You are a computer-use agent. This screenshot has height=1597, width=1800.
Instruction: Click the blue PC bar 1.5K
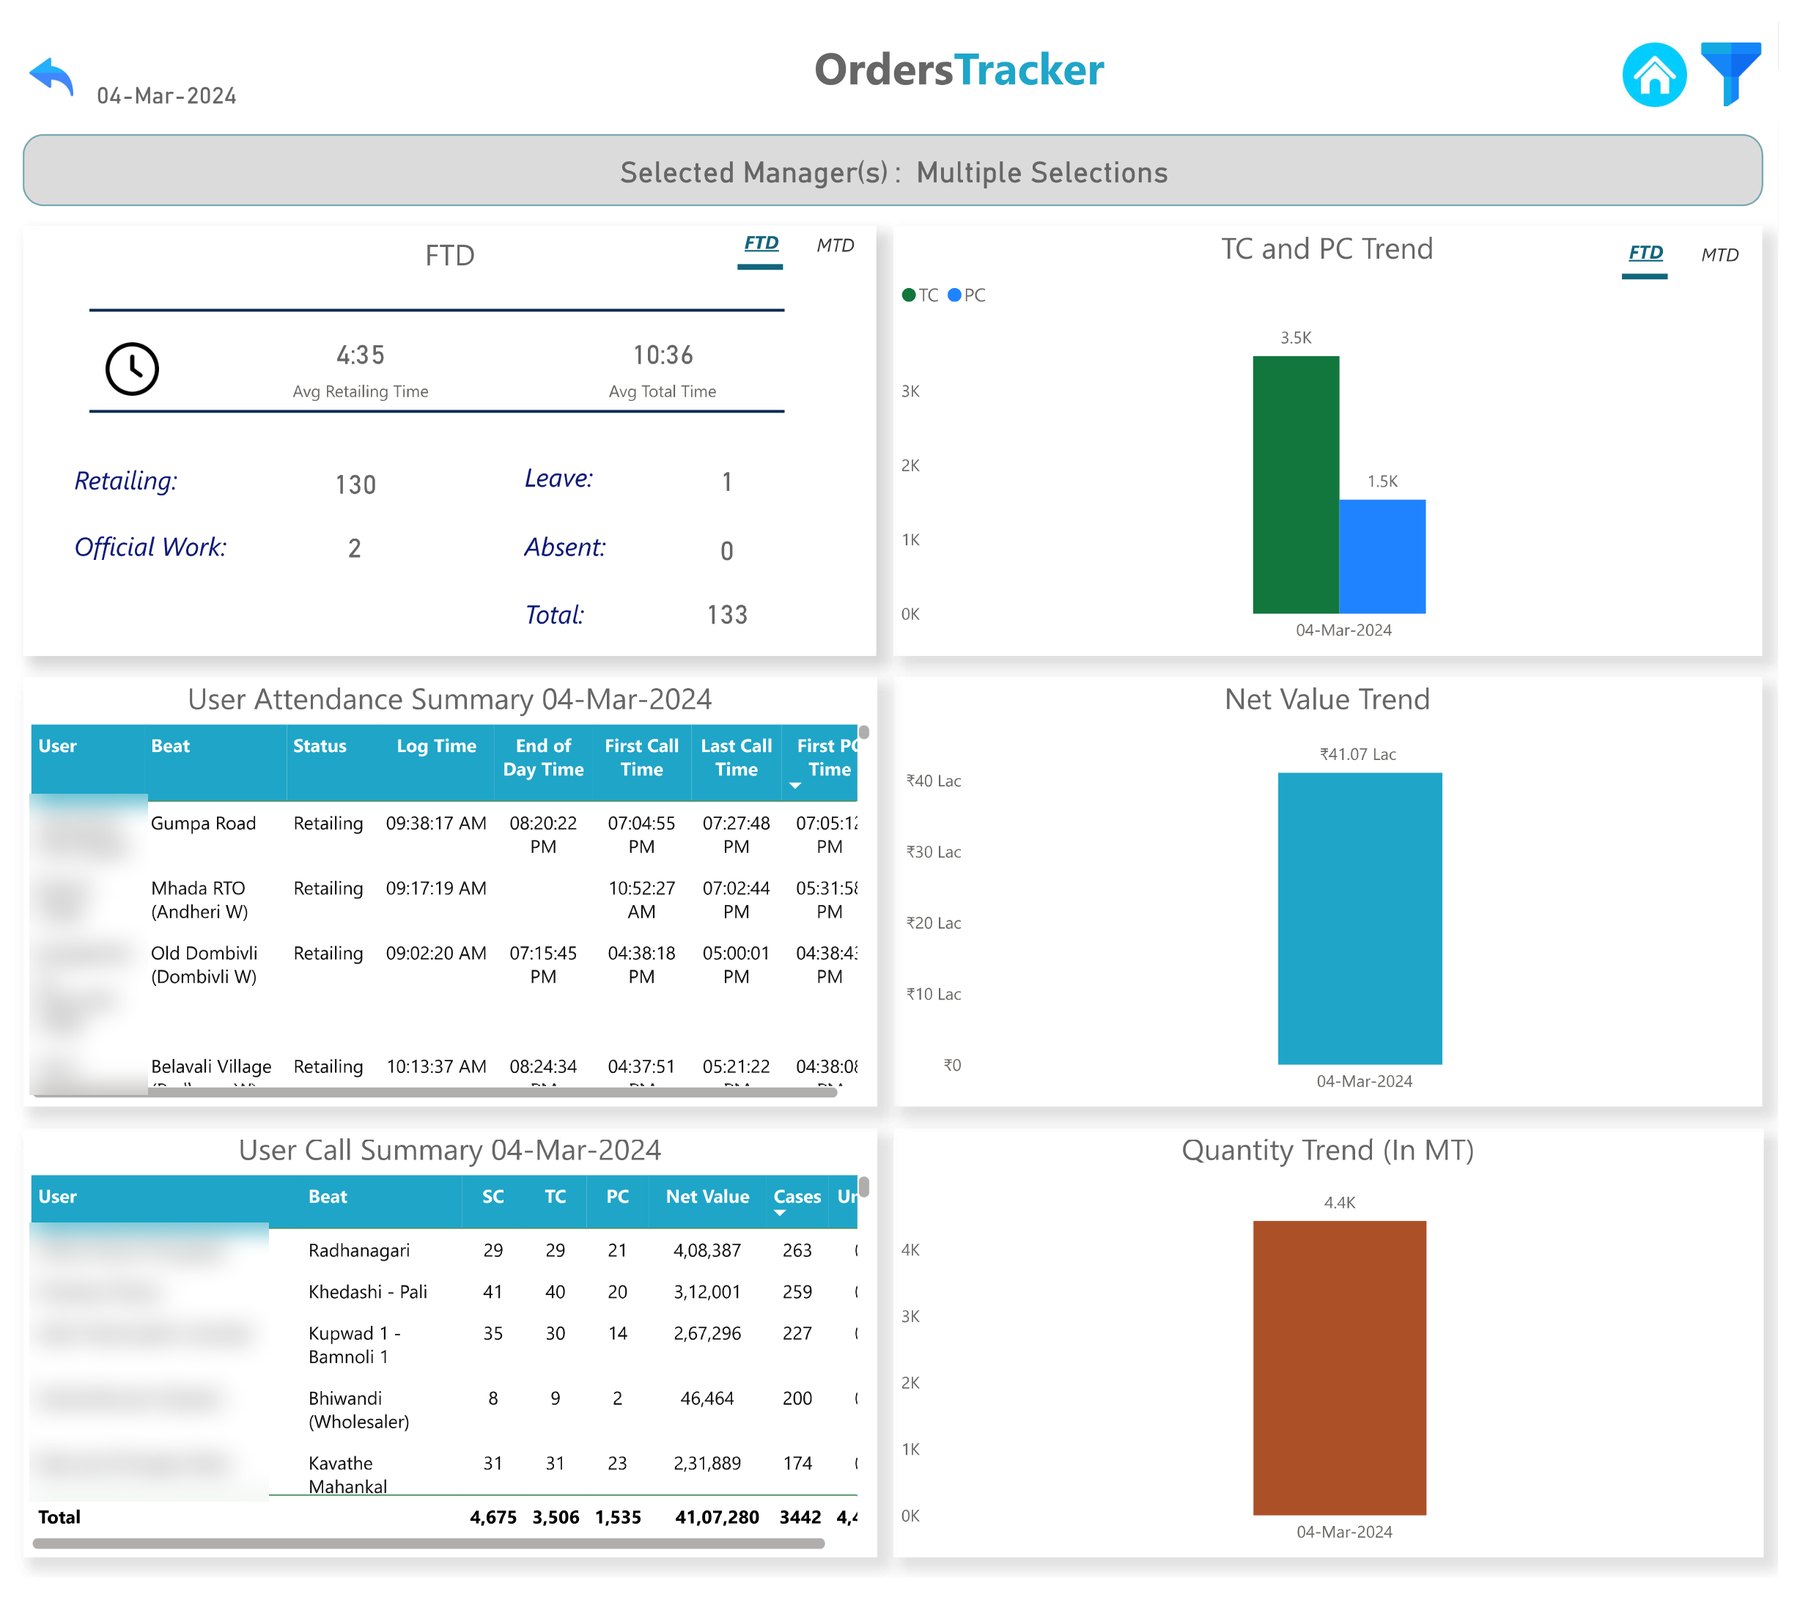coord(1382,556)
